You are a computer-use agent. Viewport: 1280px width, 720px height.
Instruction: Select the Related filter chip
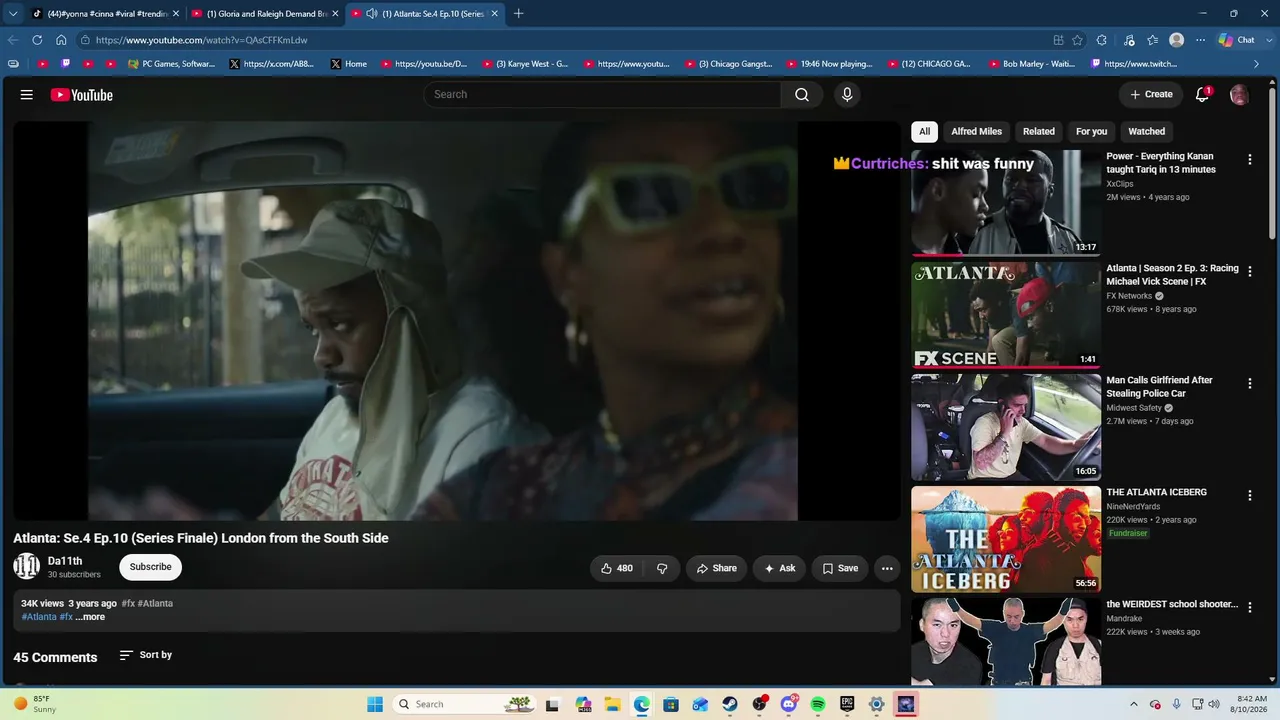[x=1039, y=131]
